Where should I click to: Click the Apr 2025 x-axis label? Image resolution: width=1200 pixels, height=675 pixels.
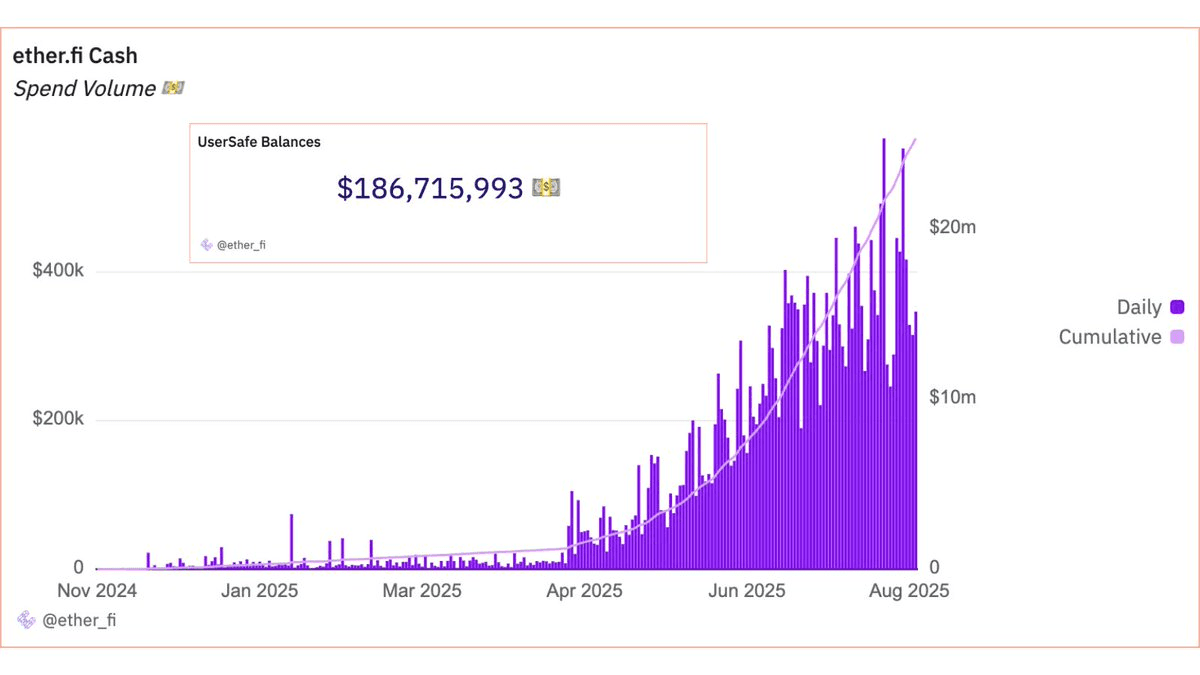582,591
